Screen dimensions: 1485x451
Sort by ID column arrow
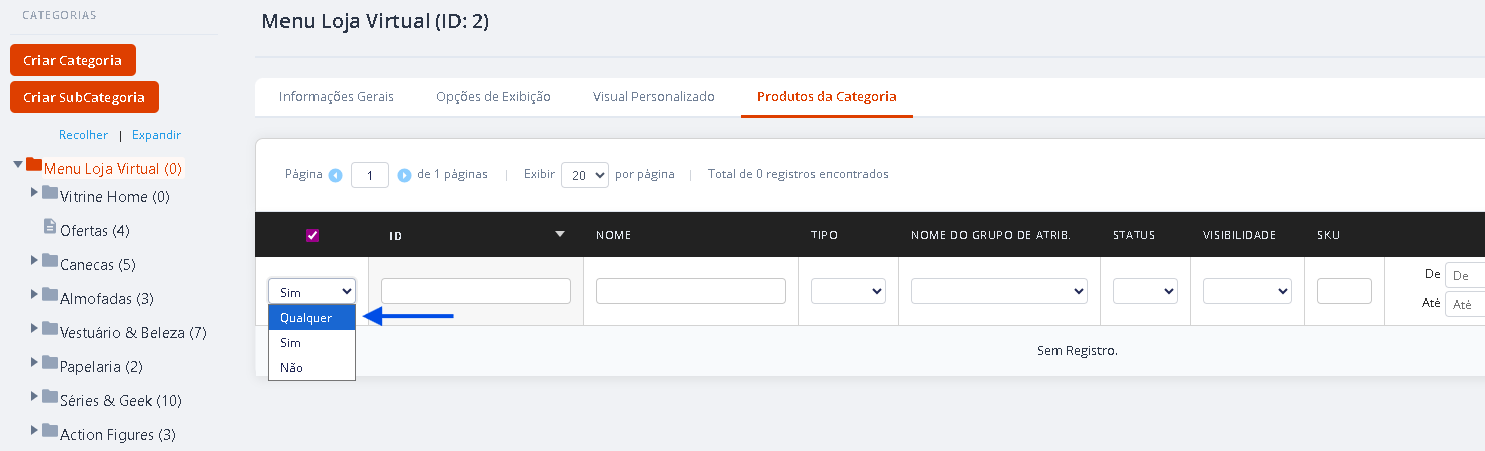coord(560,234)
